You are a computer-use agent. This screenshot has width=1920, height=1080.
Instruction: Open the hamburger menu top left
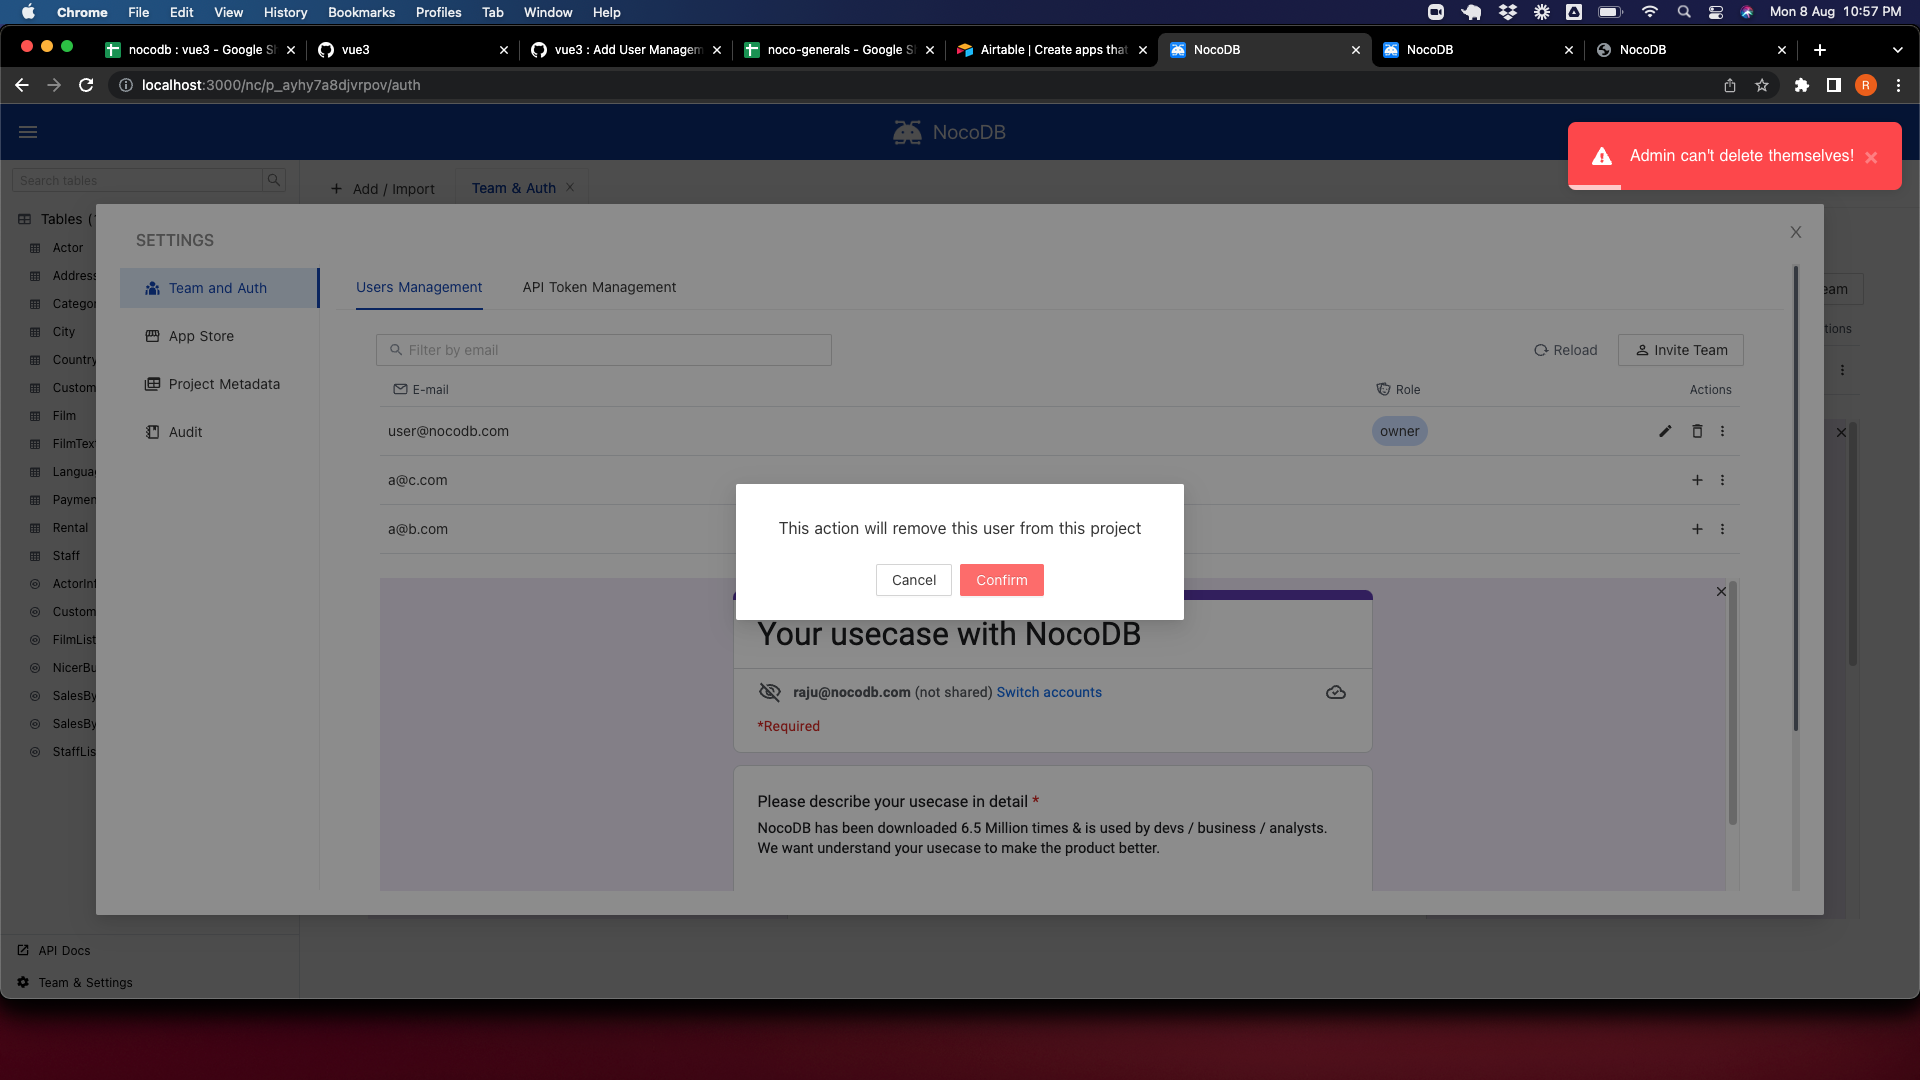(x=28, y=131)
